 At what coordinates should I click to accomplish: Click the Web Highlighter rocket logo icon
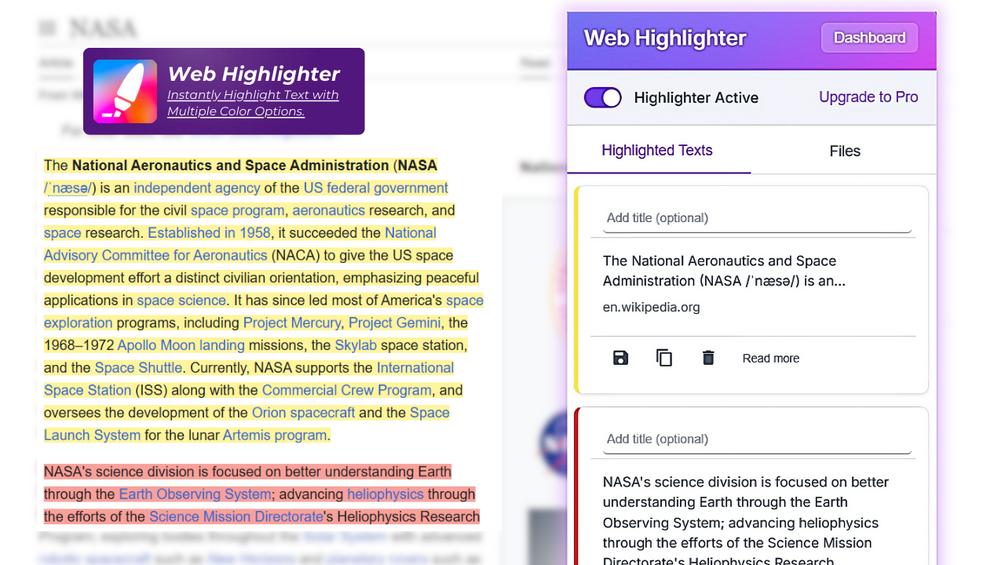pyautogui.click(x=125, y=91)
